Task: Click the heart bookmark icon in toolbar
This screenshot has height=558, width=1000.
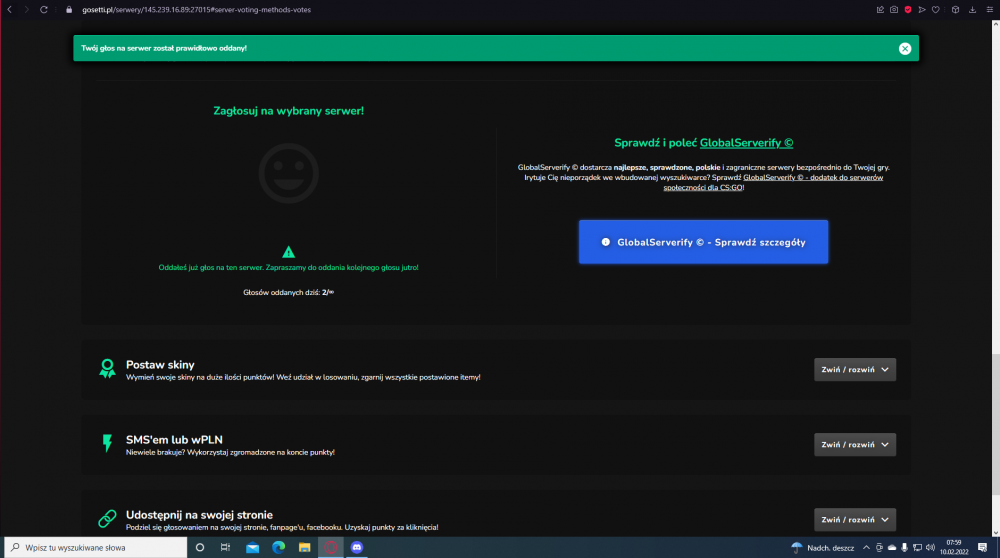Action: click(x=936, y=10)
